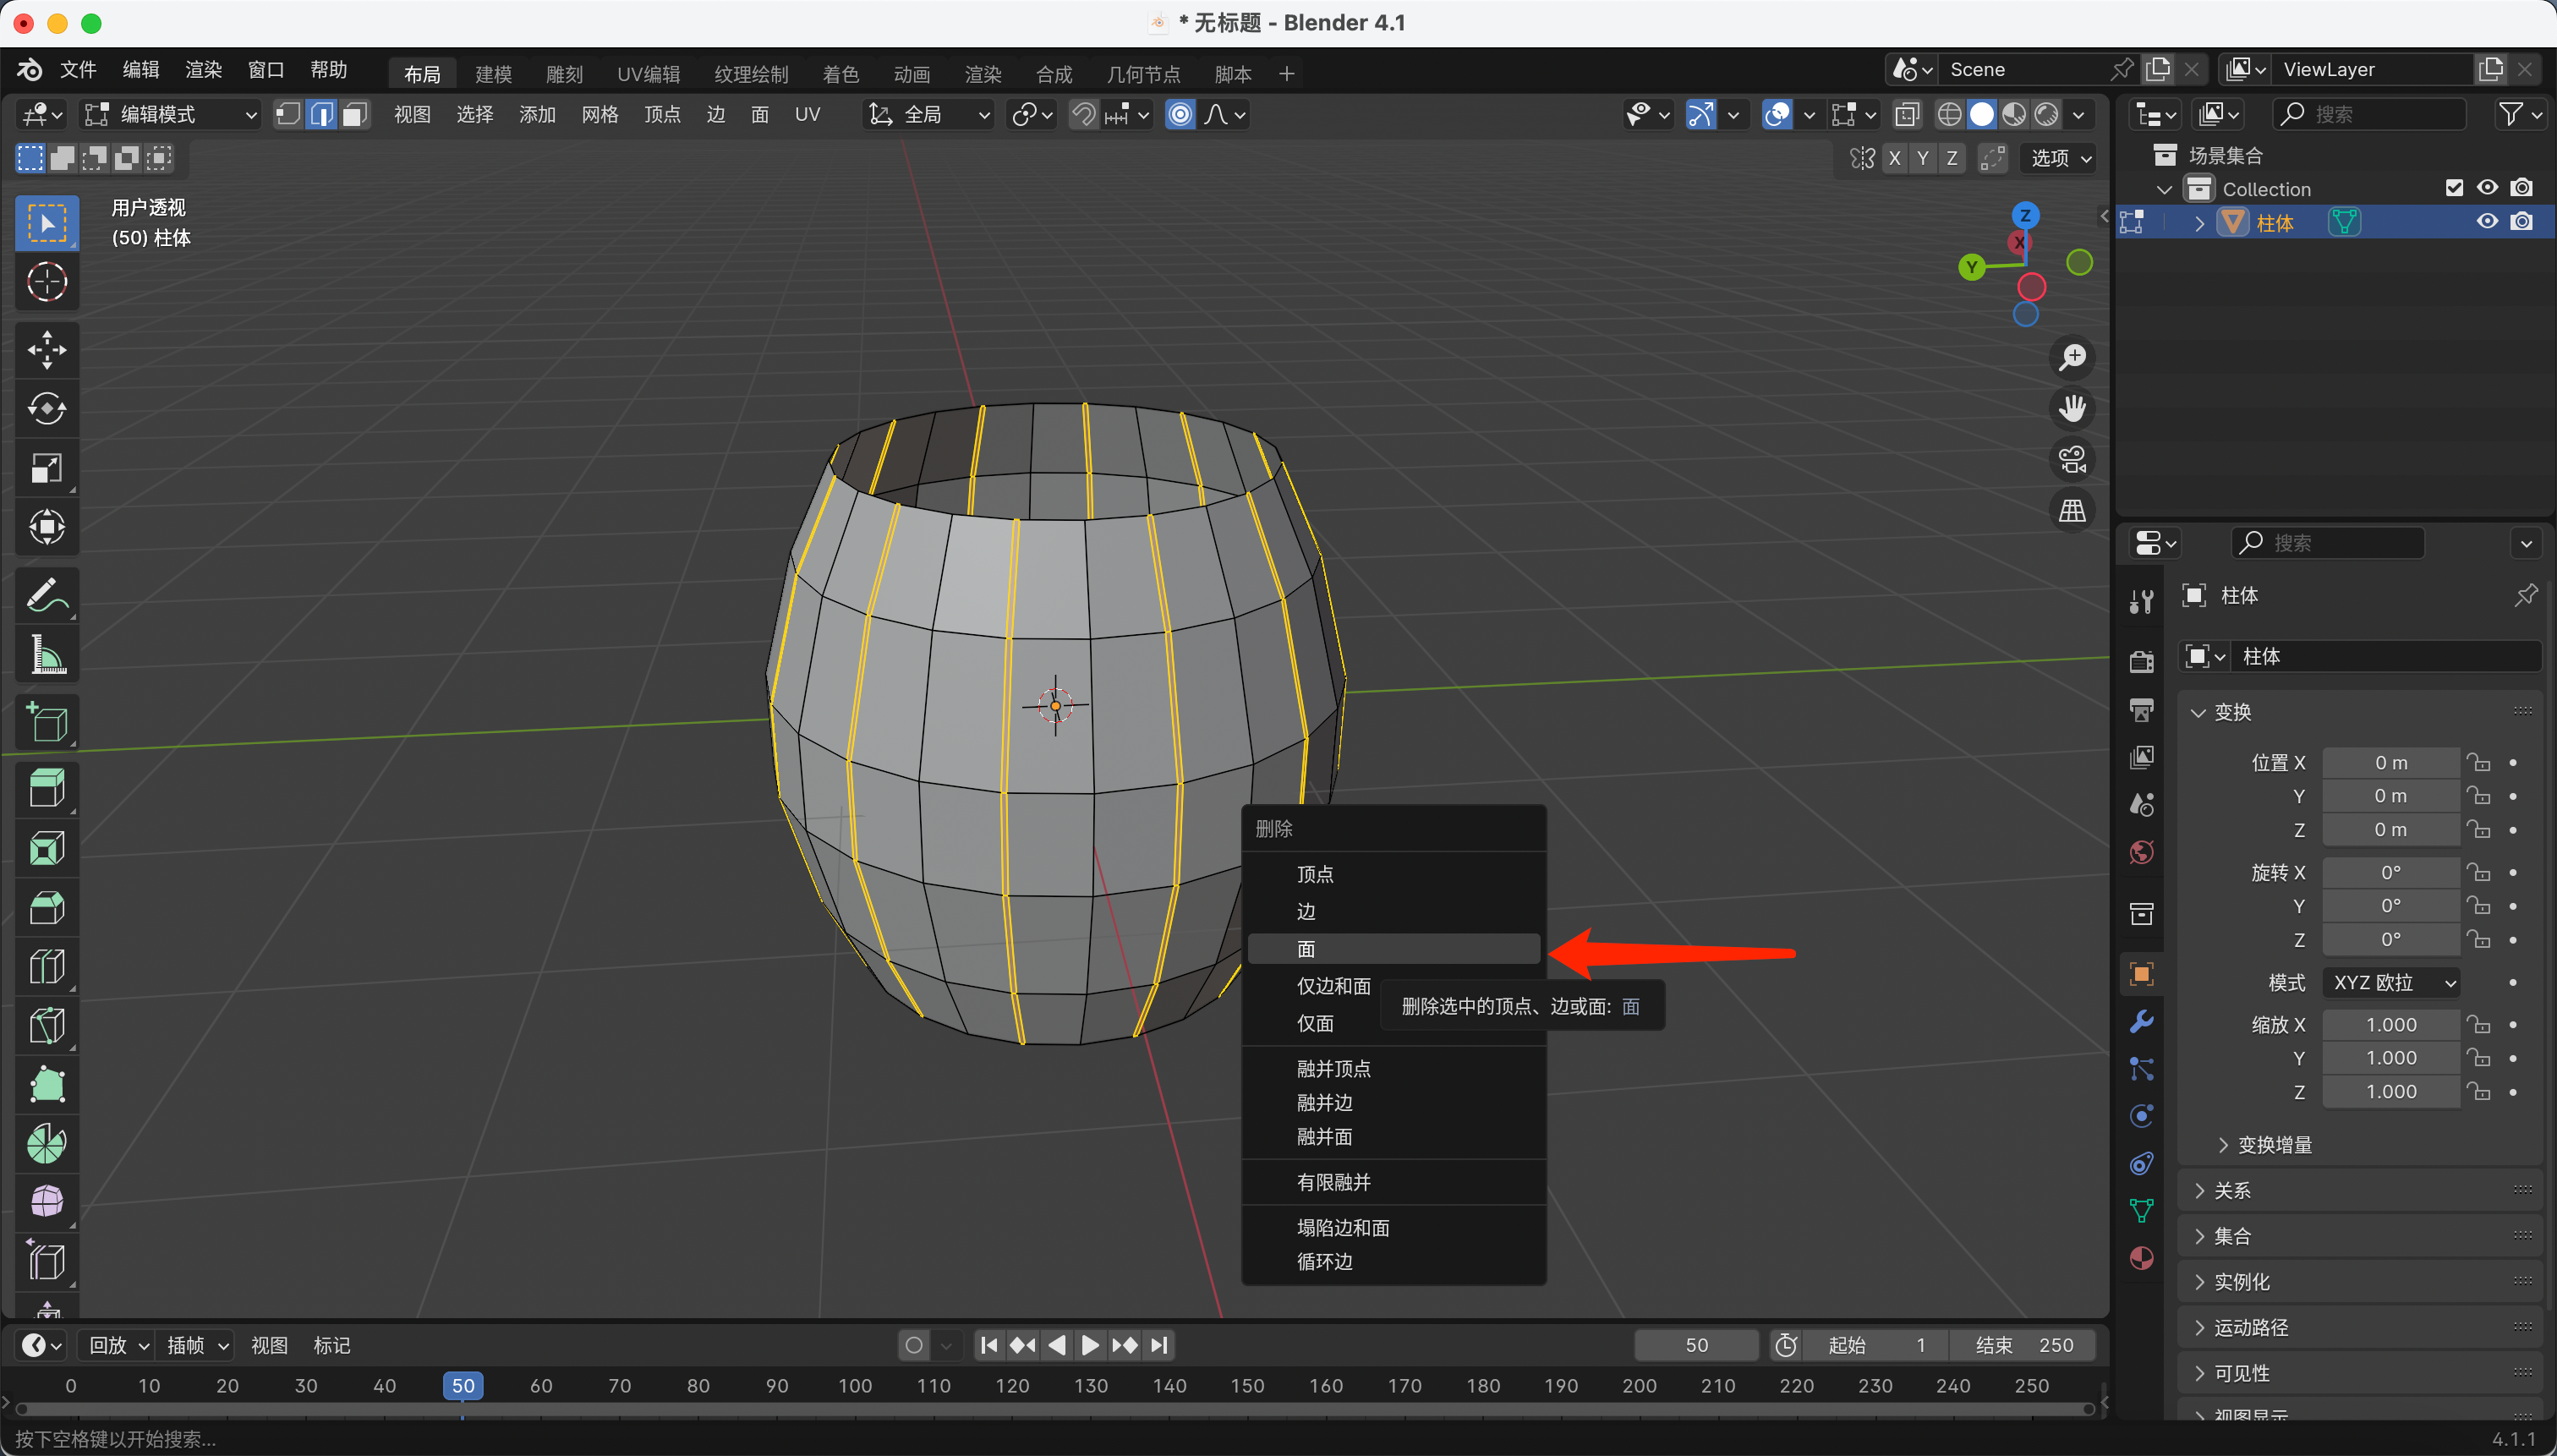Select the Move tool in left toolbar
This screenshot has width=2557, height=1456.
[47, 349]
